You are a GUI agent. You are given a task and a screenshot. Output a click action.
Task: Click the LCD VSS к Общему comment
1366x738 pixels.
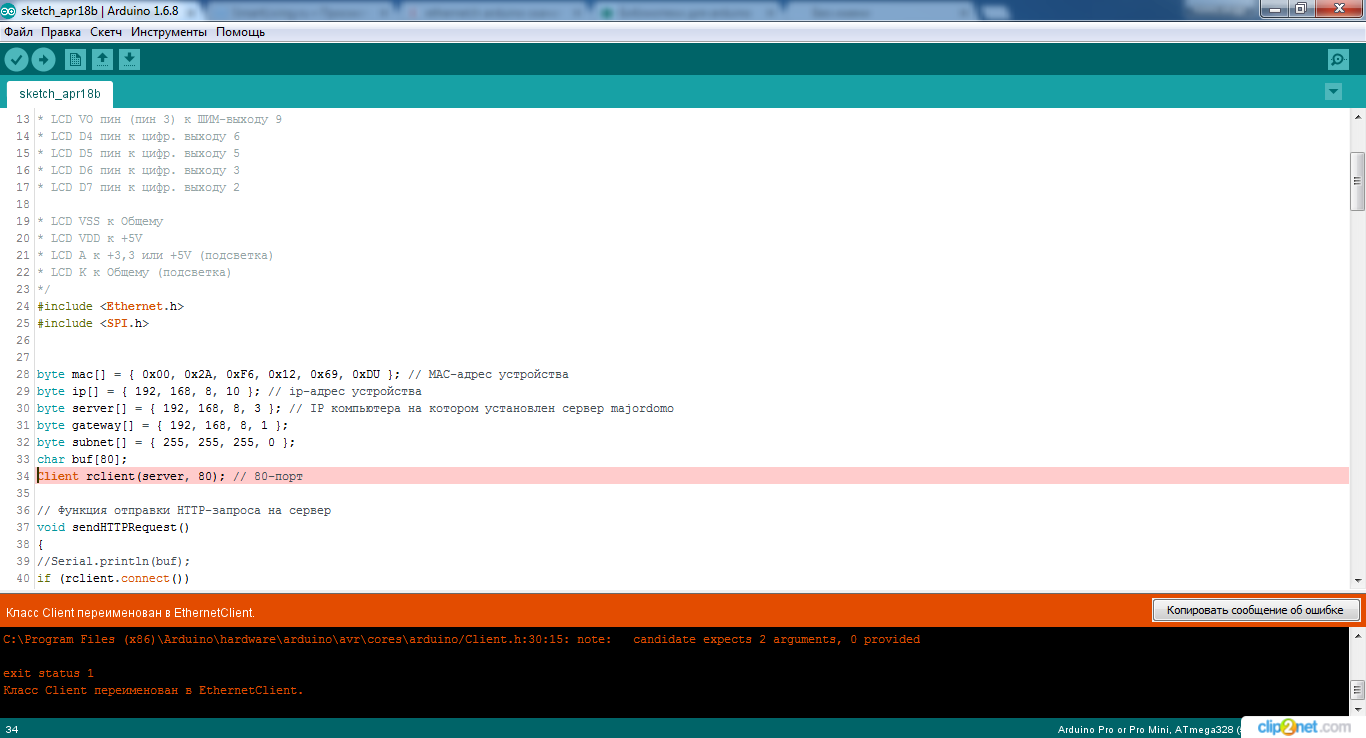pos(100,221)
